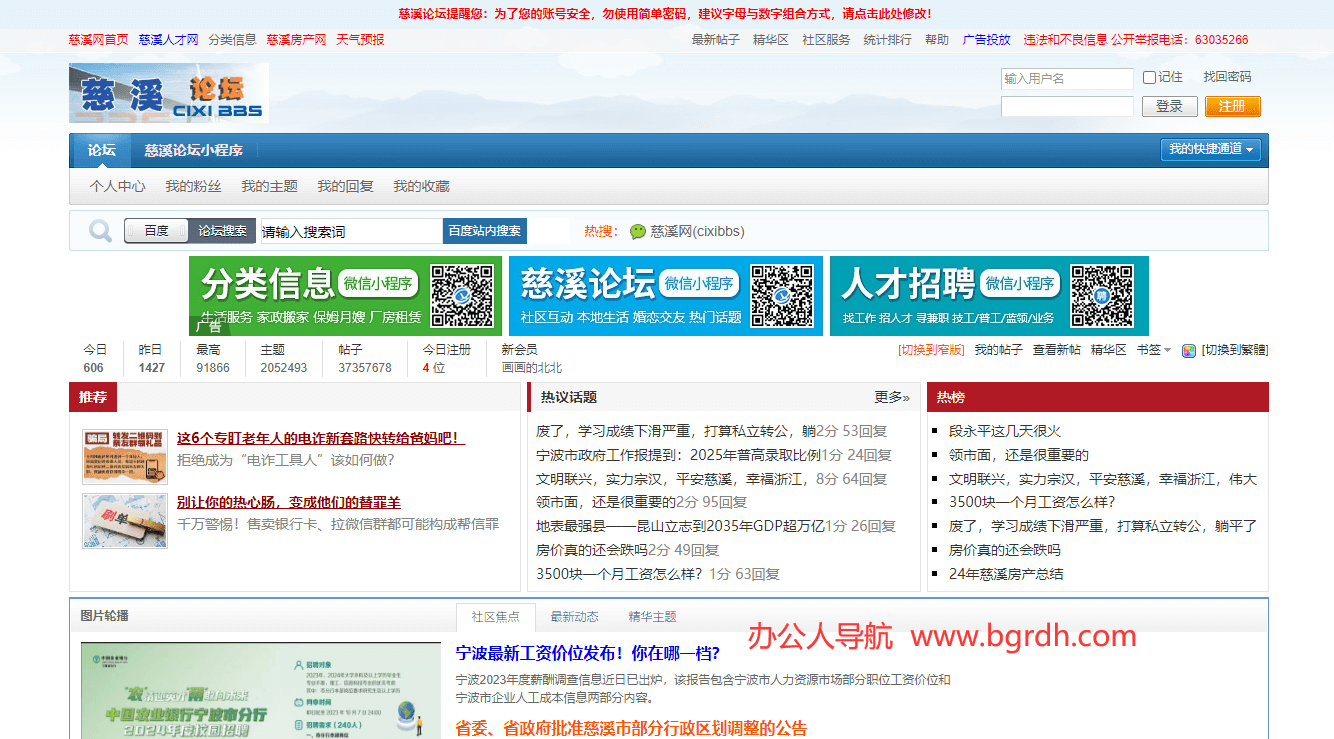1334x739 pixels.
Task: Open 个人中心 menu item
Action: click(117, 186)
